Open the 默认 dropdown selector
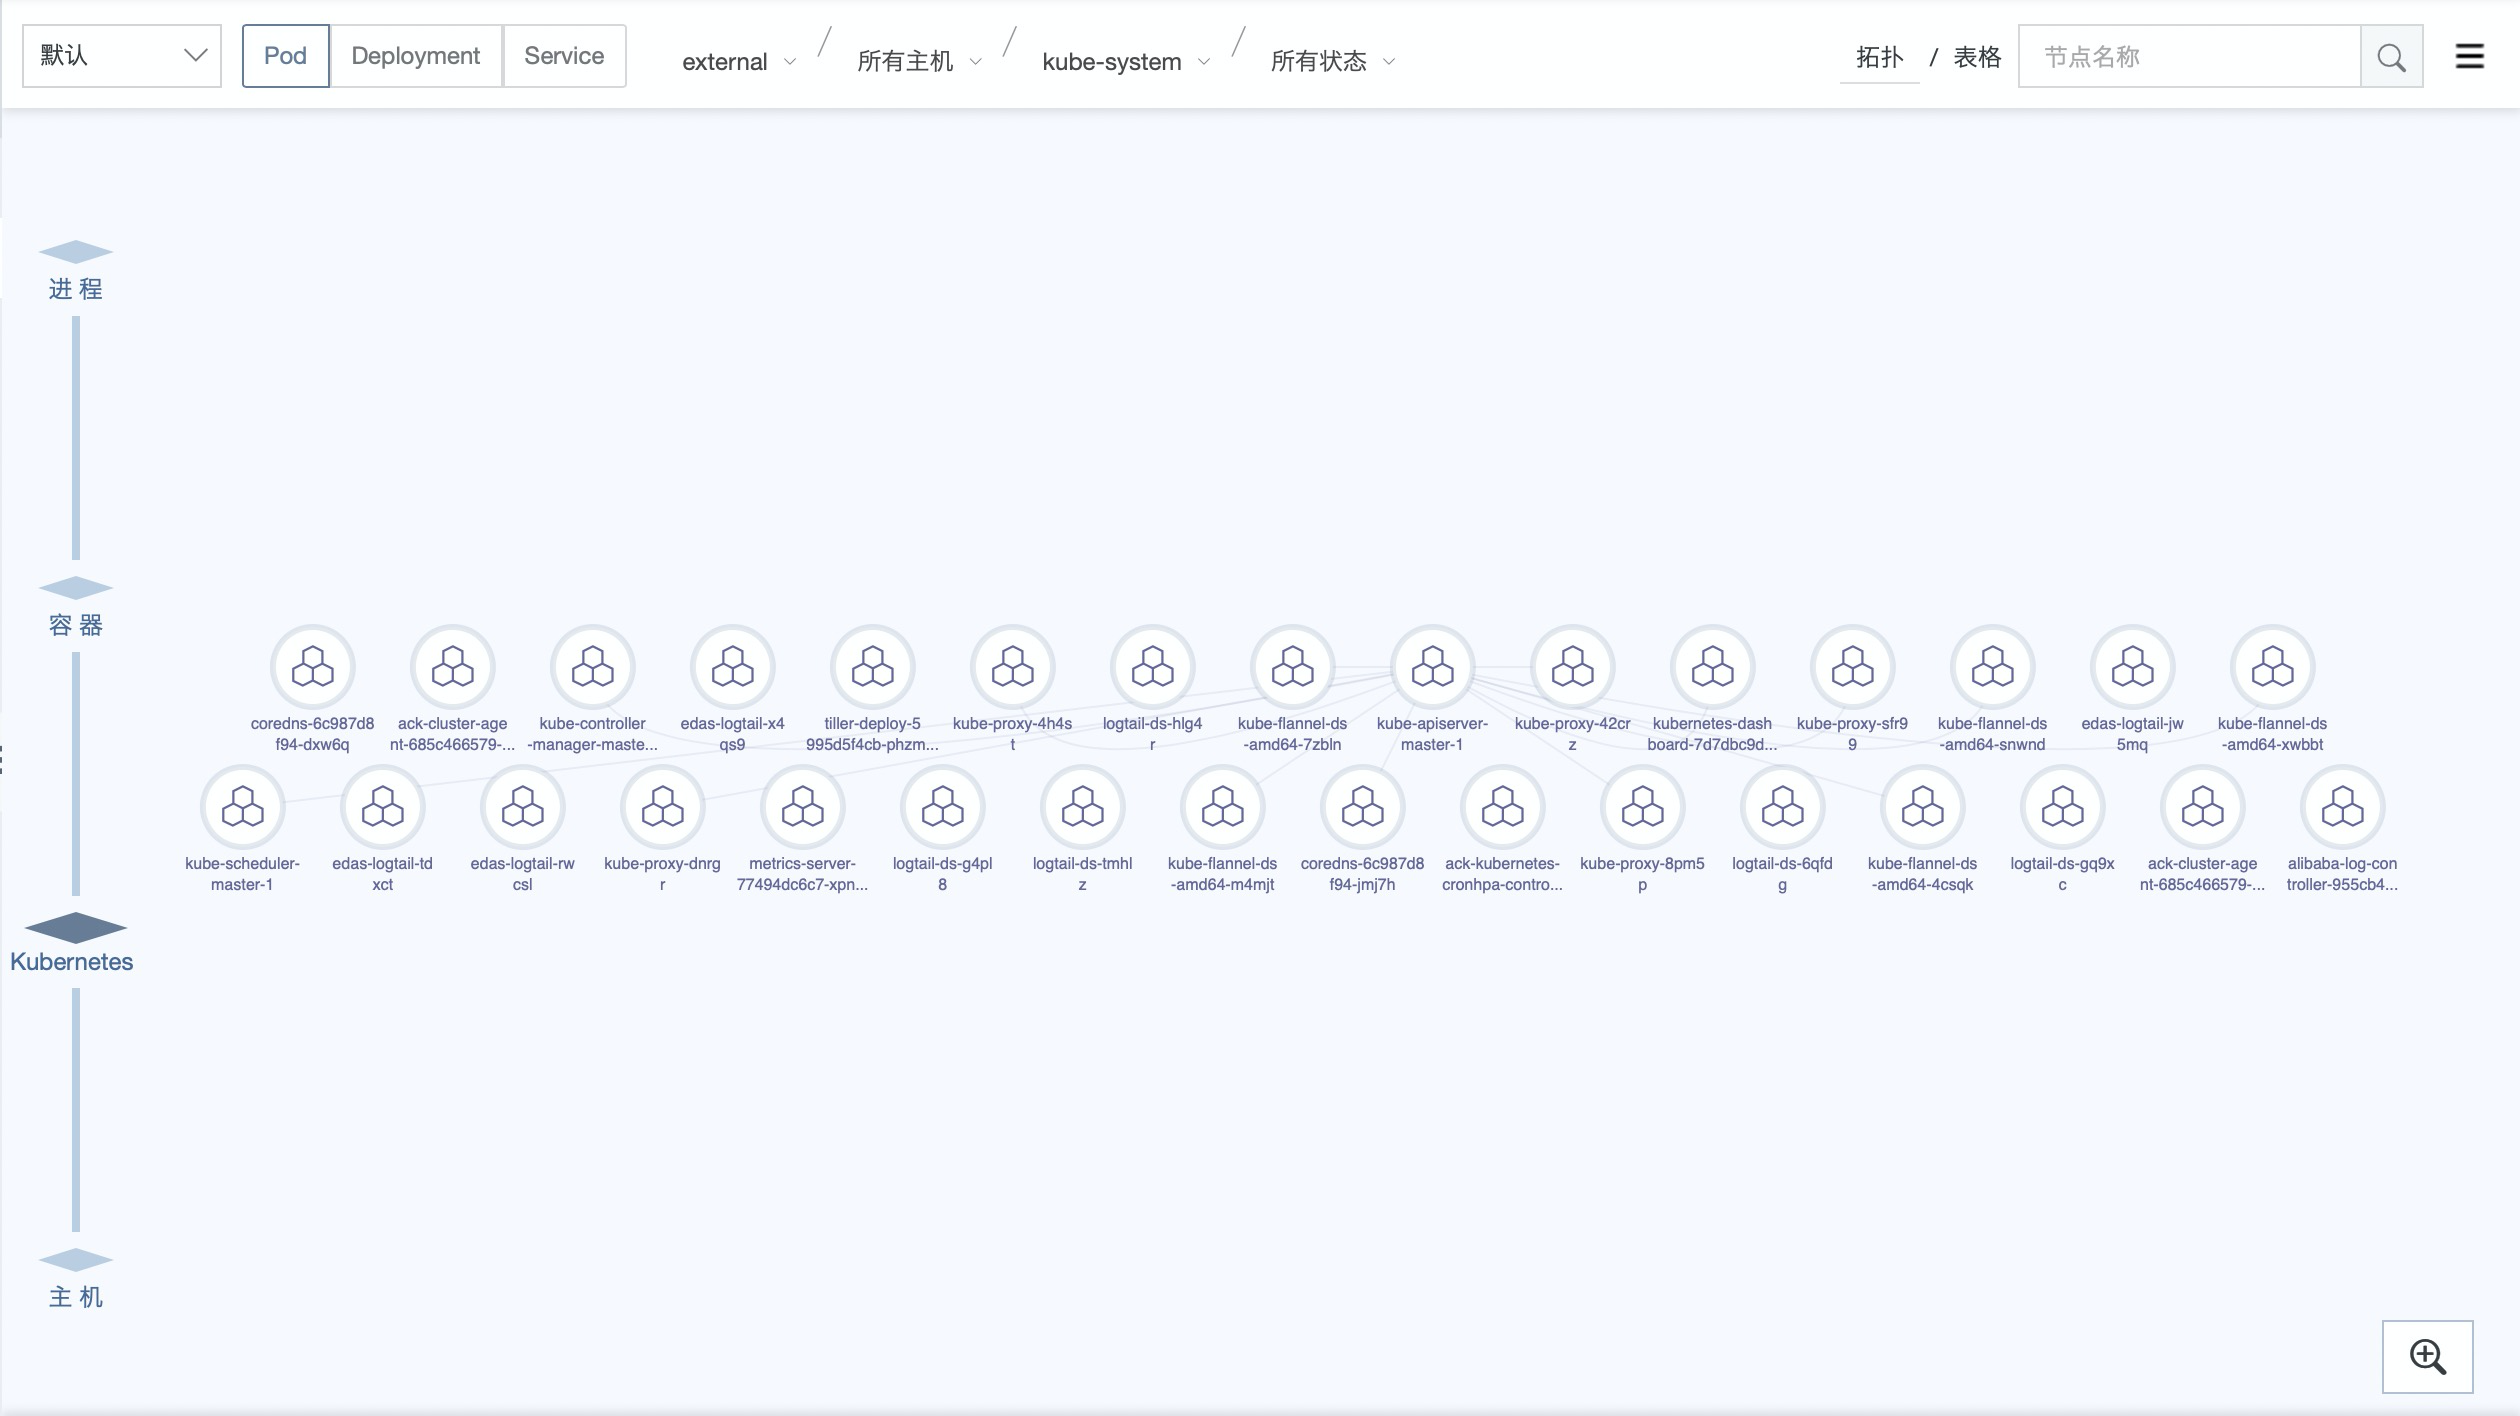The height and width of the screenshot is (1416, 2520). pyautogui.click(x=122, y=56)
